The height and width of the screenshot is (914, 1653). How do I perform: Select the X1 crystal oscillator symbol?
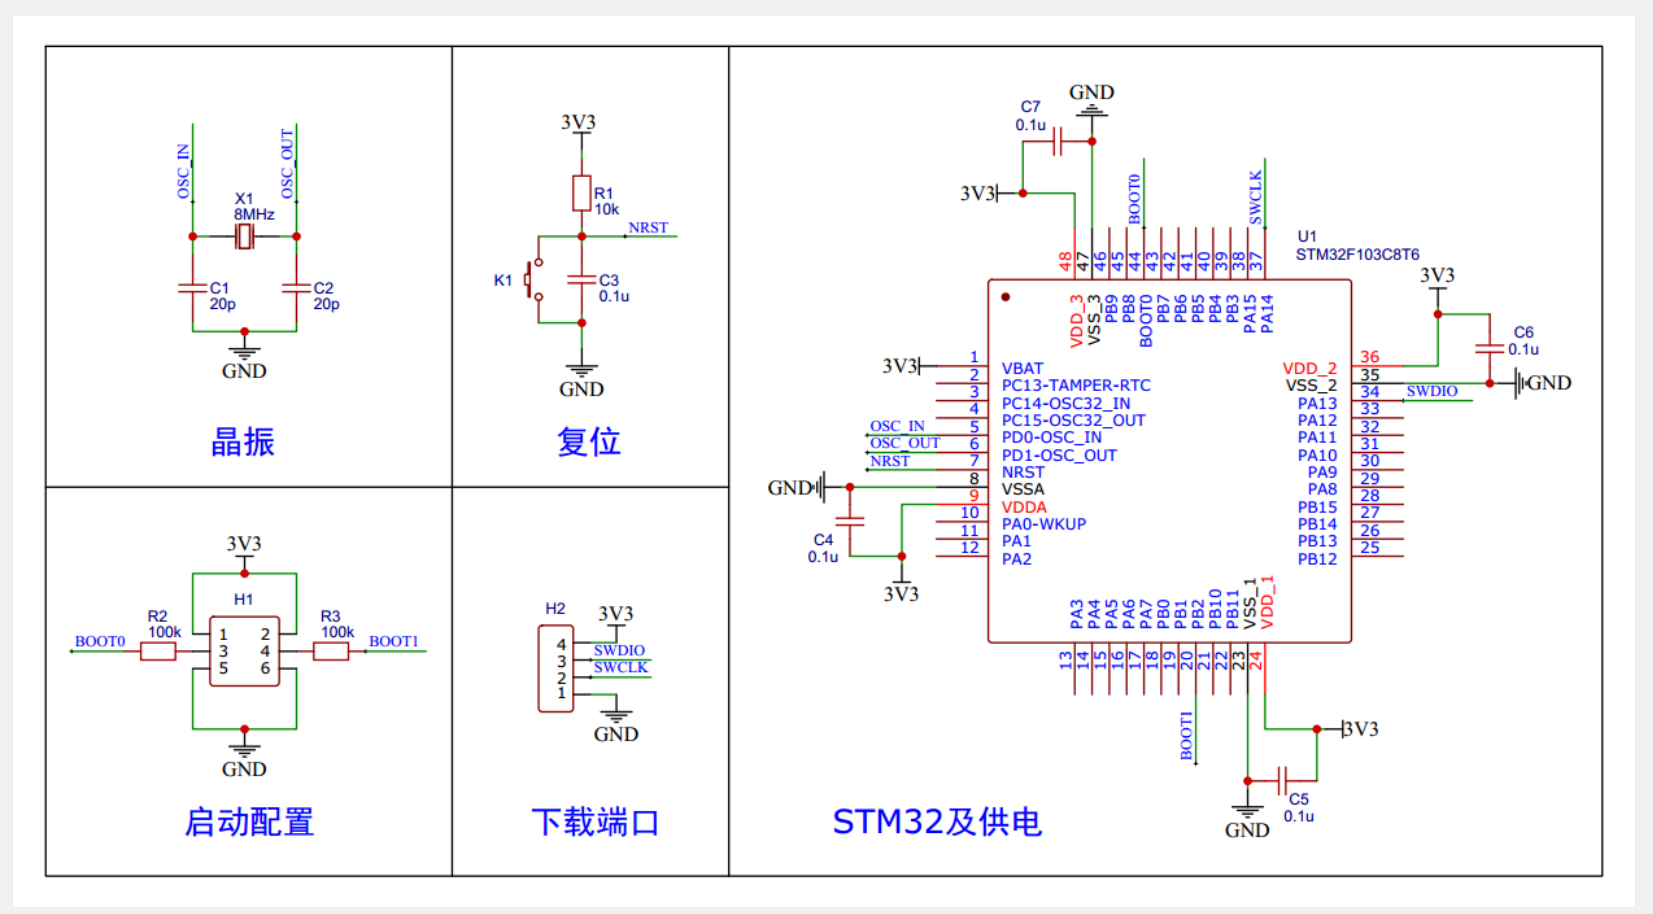(x=244, y=237)
